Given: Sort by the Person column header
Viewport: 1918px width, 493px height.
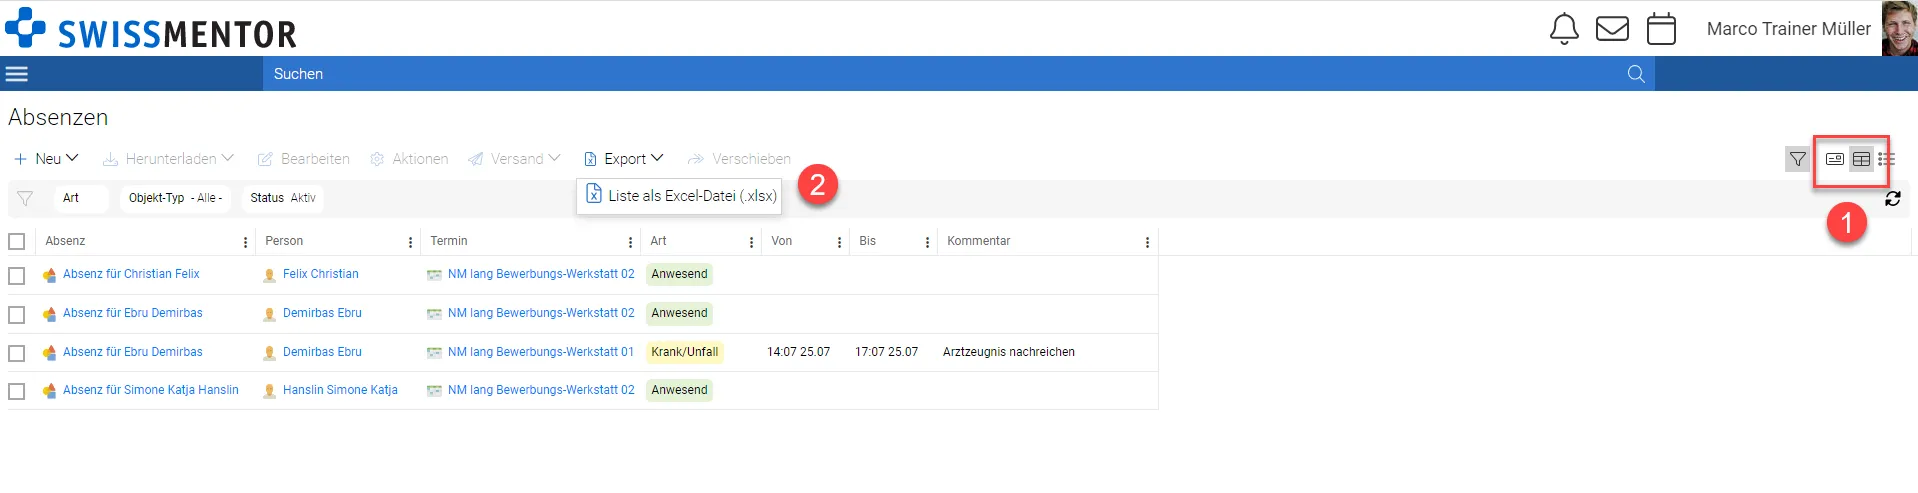Looking at the screenshot, I should point(284,241).
